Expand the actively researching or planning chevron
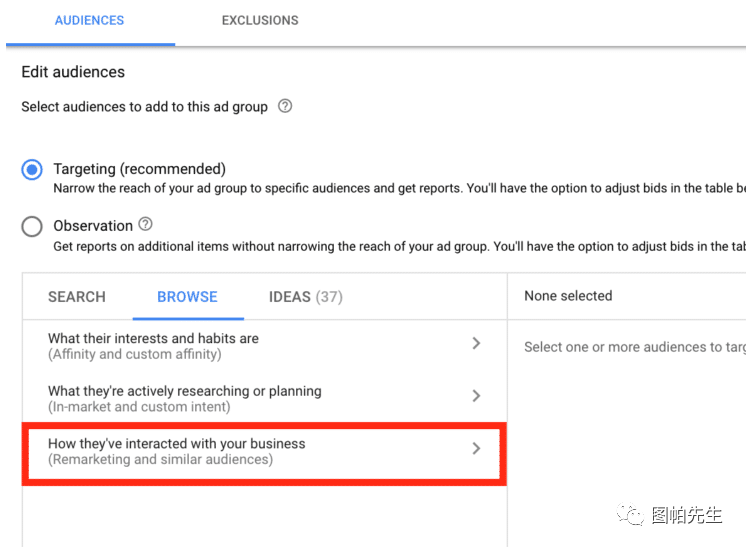The width and height of the screenshot is (746, 547). (476, 396)
